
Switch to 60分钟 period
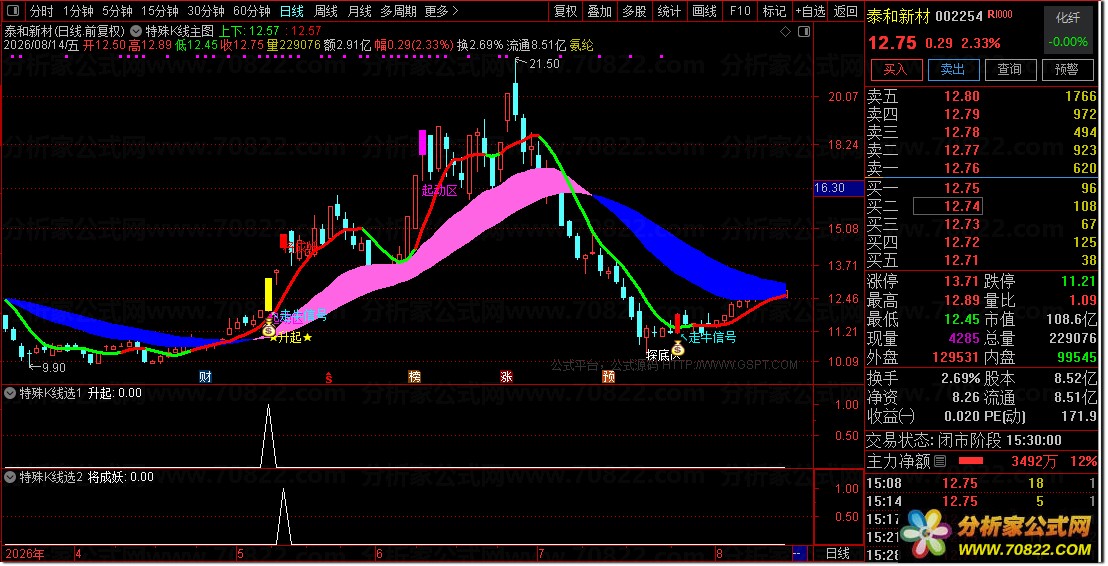252,11
